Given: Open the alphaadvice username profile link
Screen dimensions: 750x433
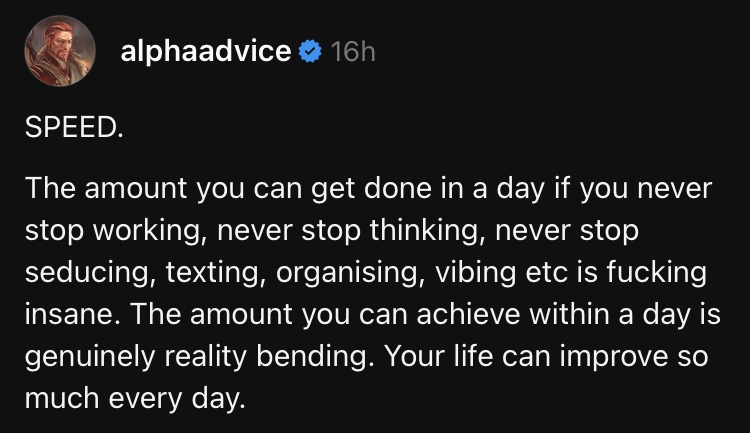Looking at the screenshot, I should (x=205, y=52).
